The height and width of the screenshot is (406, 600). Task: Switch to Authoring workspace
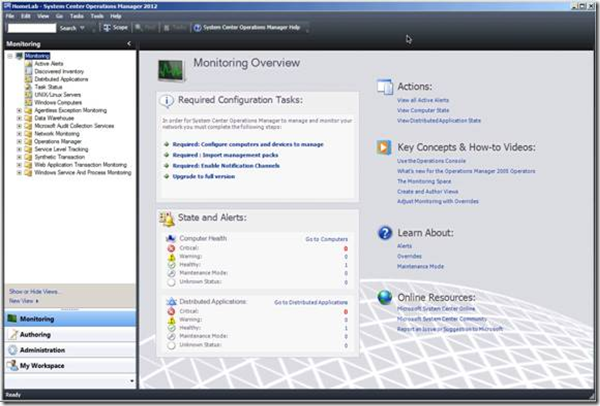pos(70,334)
